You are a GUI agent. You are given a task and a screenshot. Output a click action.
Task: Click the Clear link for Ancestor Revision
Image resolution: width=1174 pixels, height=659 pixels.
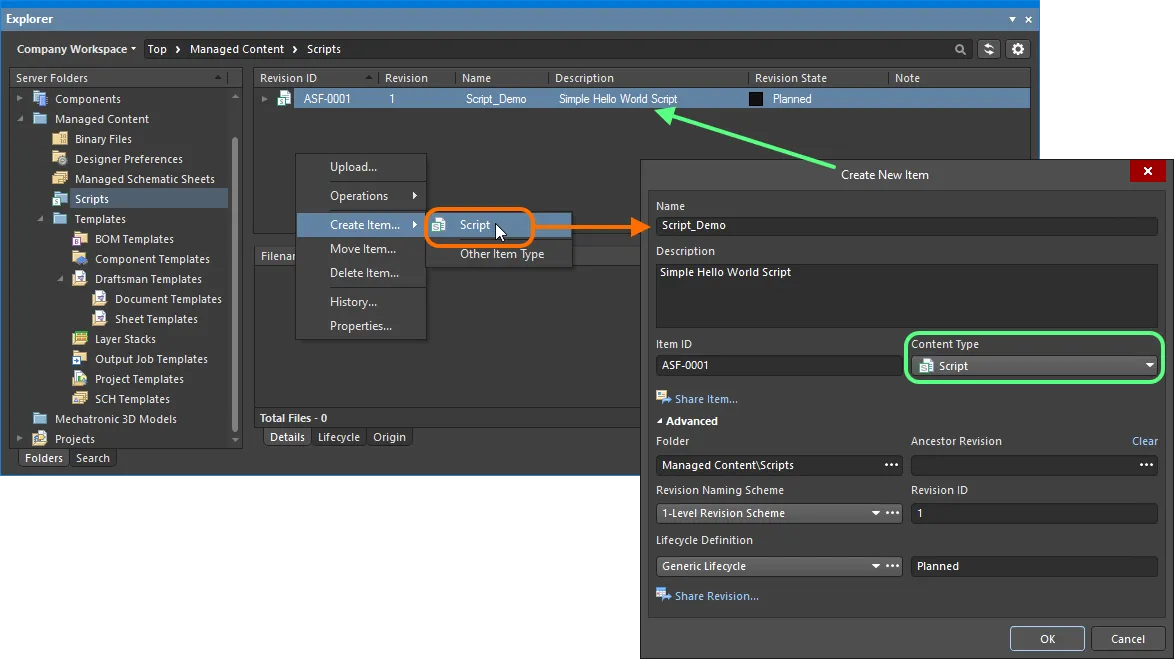pos(1145,441)
